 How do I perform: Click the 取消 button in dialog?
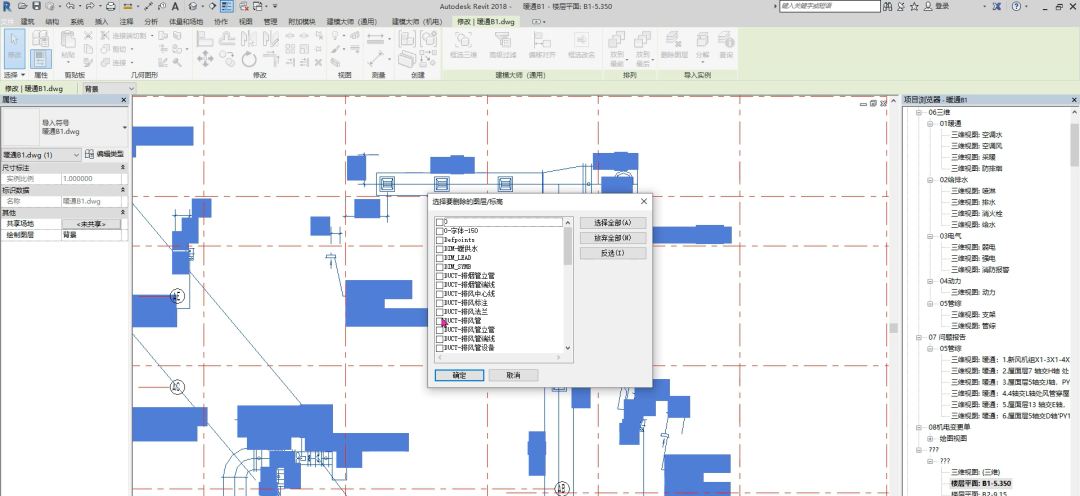513,375
